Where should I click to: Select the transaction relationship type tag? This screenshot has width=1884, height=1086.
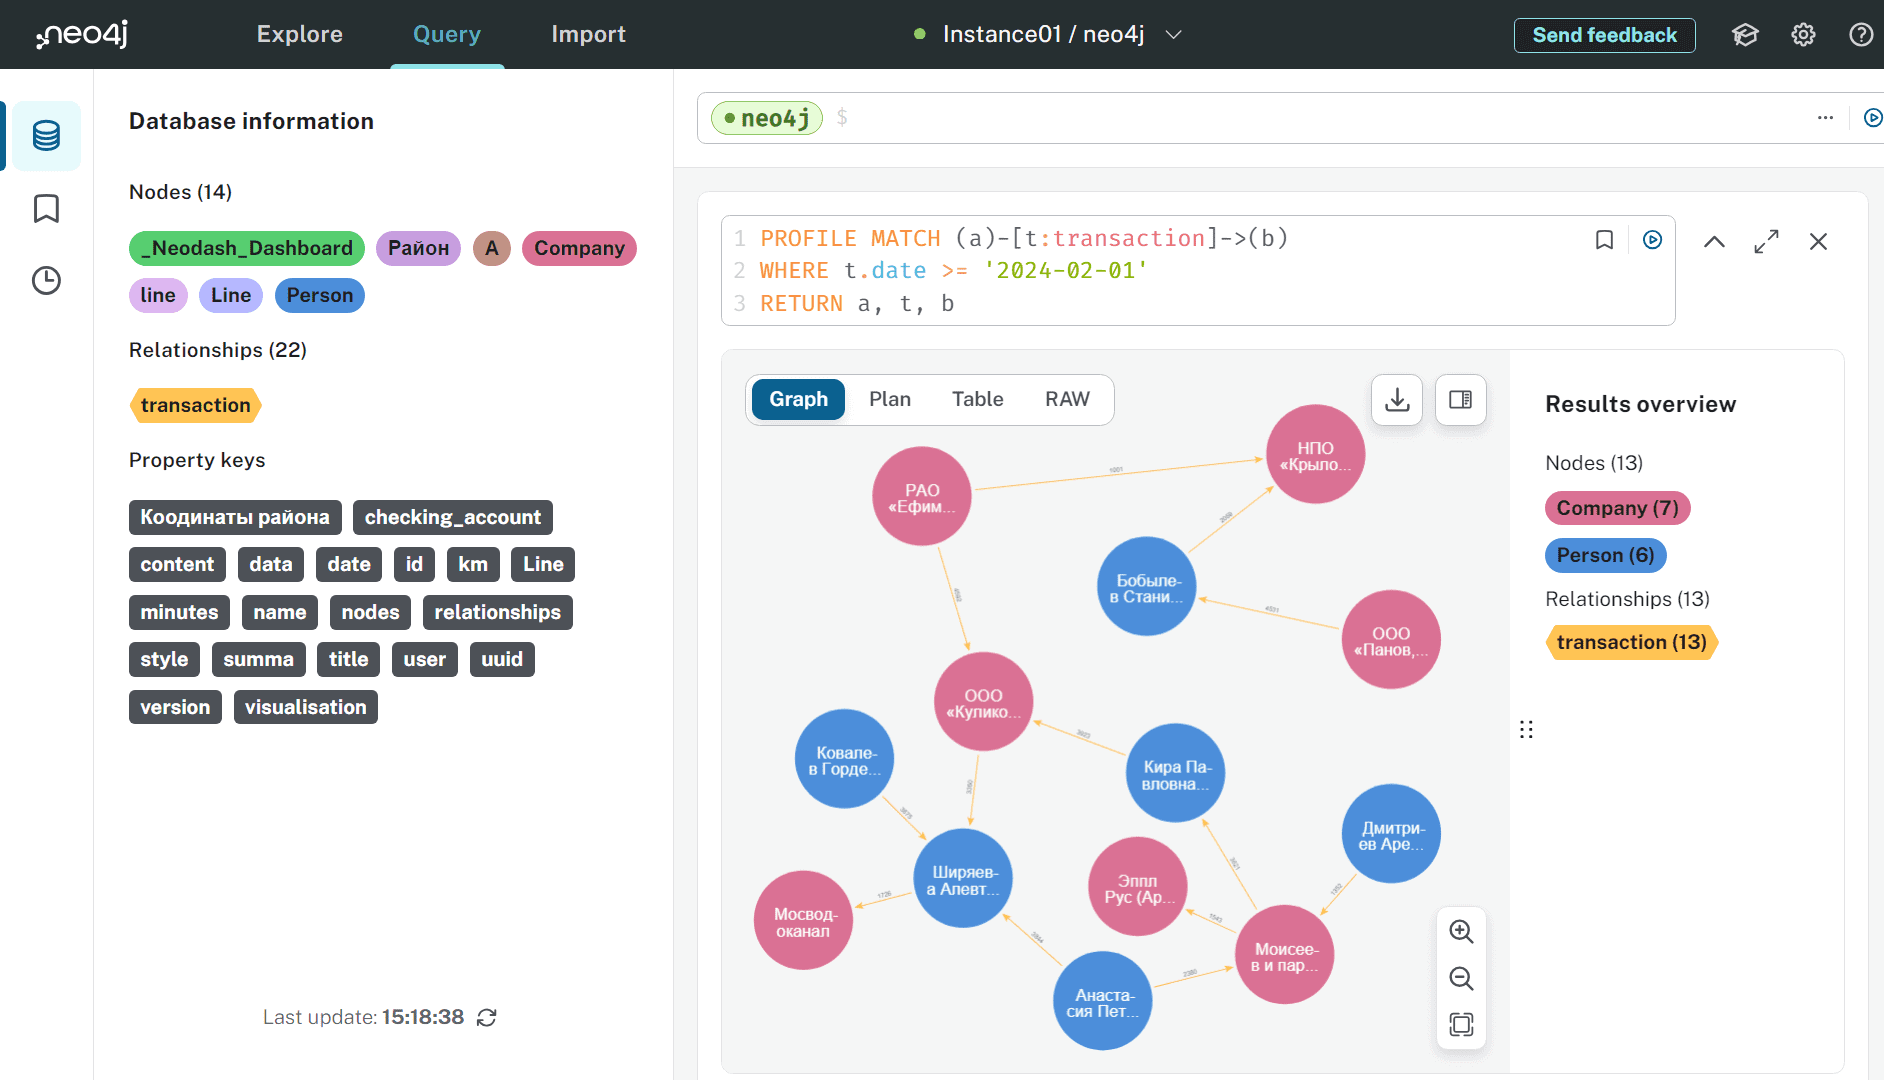(x=196, y=405)
